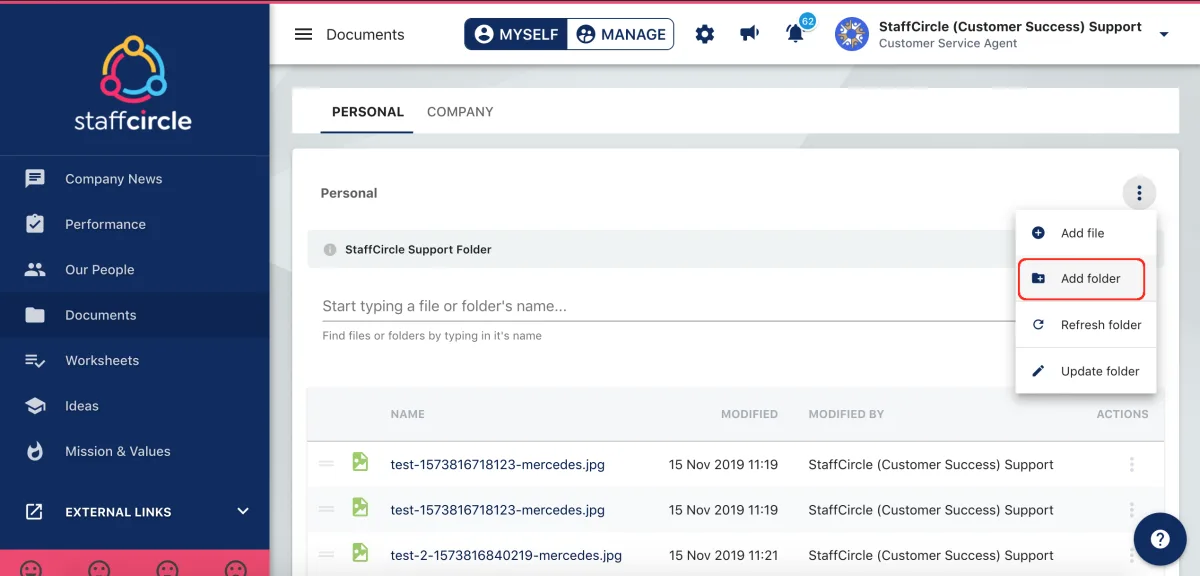Sort by the NAME column header
Viewport: 1200px width, 576px height.
pyautogui.click(x=408, y=414)
